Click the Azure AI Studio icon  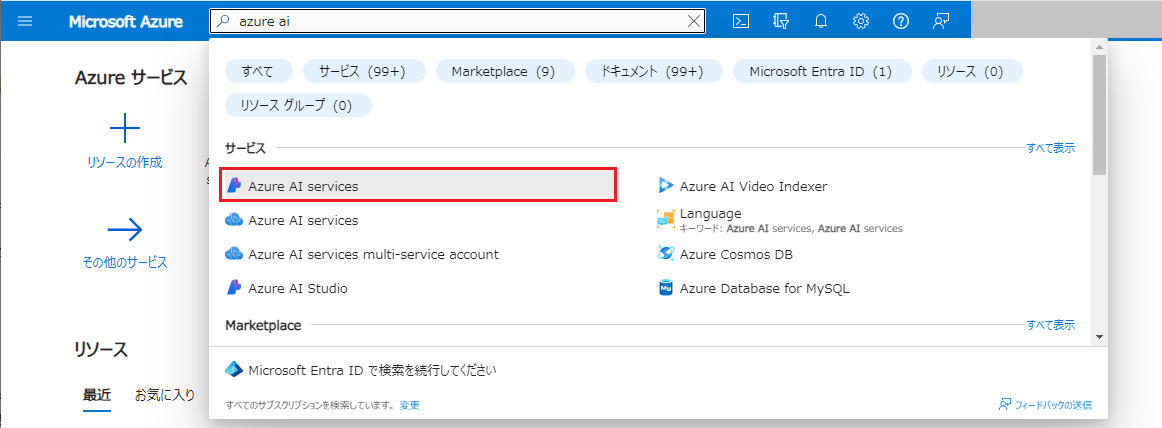(234, 288)
